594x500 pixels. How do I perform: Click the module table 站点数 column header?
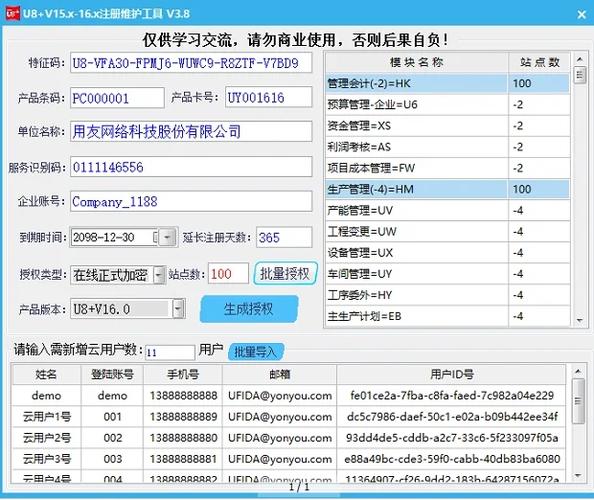point(539,62)
